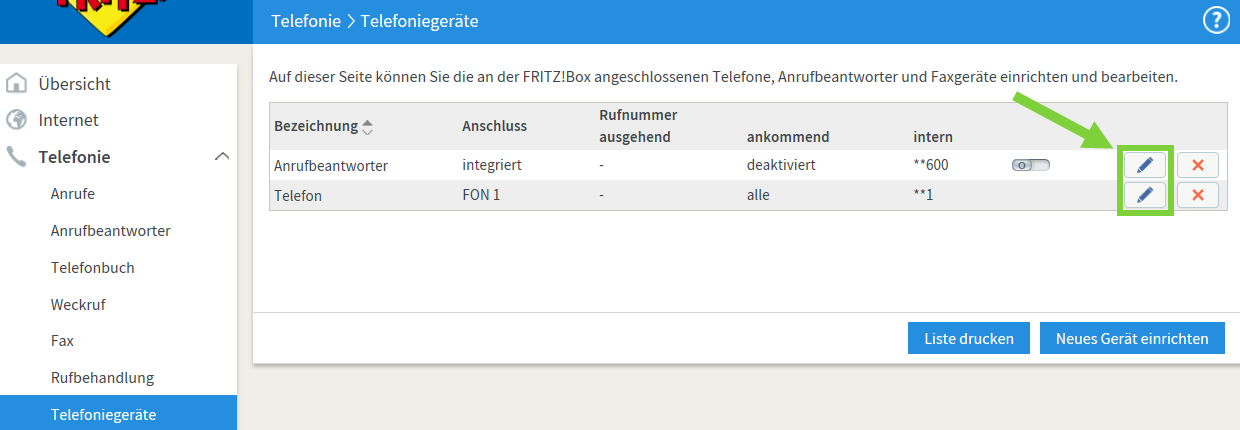The height and width of the screenshot is (430, 1240).
Task: Click the **1 internal number
Action: click(923, 195)
